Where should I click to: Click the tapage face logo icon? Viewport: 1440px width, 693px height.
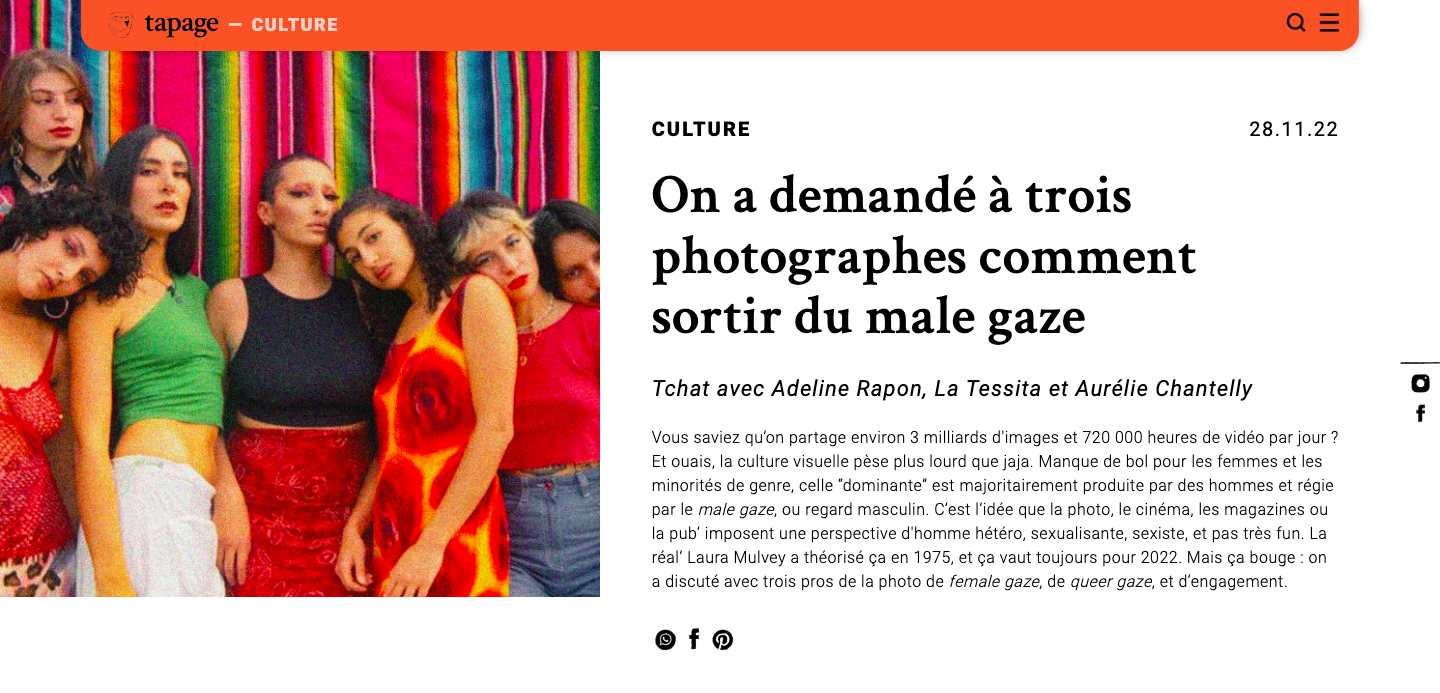pyautogui.click(x=120, y=24)
